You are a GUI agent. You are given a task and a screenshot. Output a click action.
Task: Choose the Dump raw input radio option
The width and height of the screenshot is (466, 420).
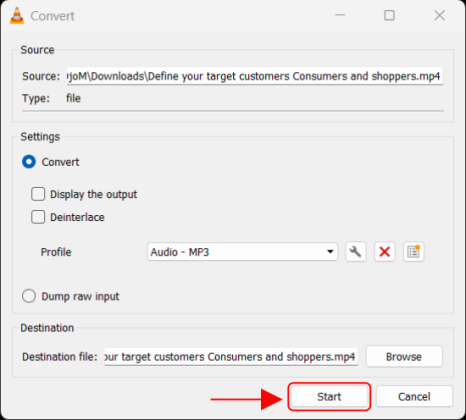click(x=29, y=296)
